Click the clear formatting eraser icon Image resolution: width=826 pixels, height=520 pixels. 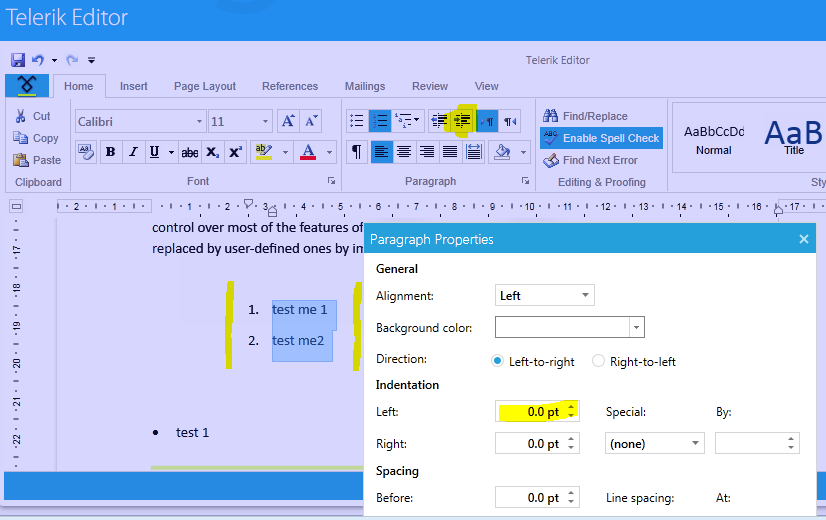point(86,152)
